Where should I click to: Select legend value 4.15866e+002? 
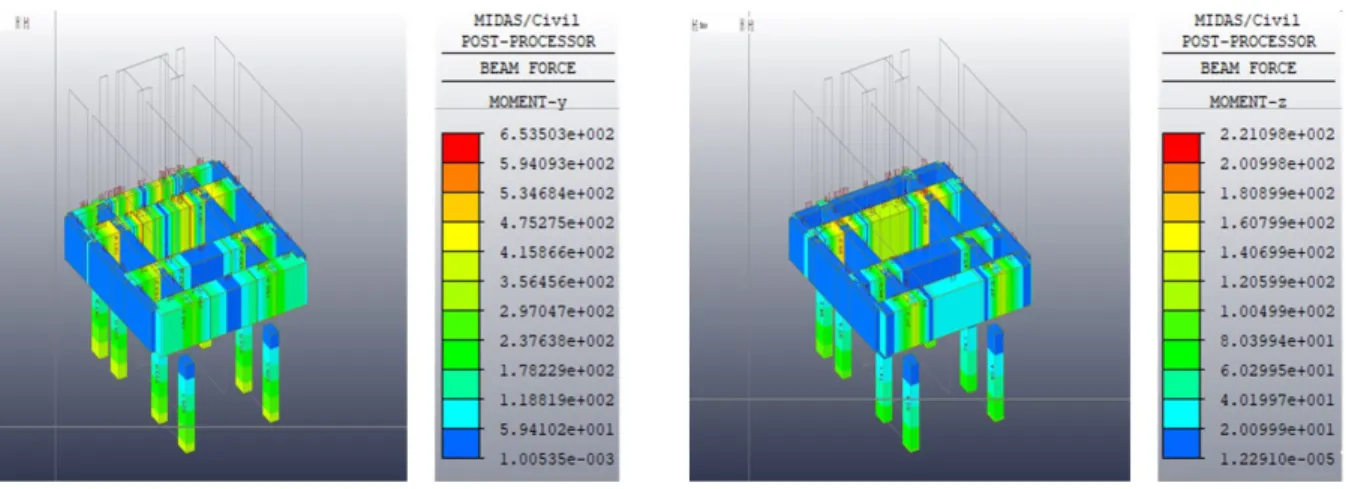point(557,253)
